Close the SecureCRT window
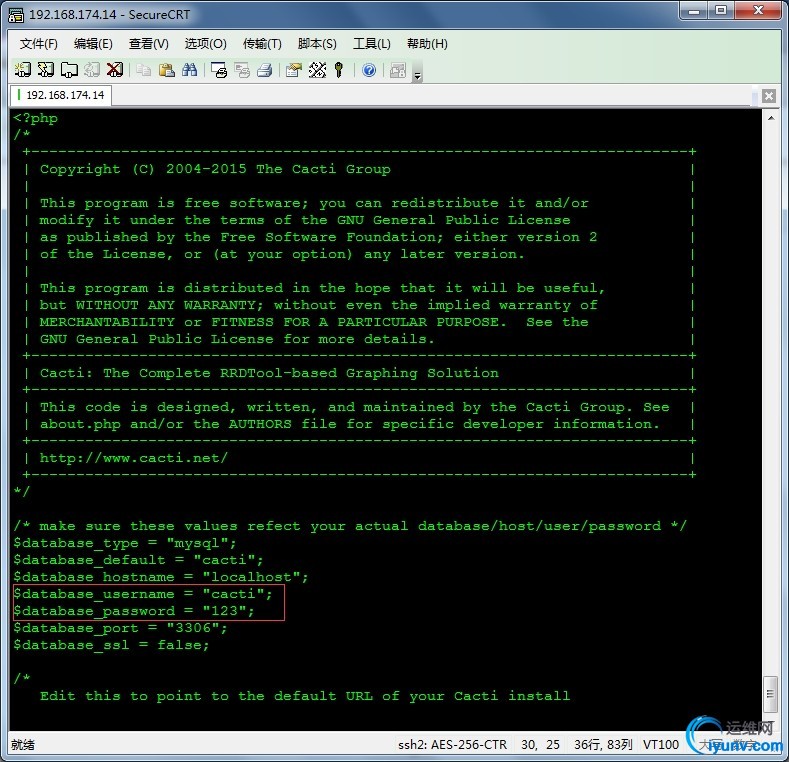This screenshot has width=789, height=762. [759, 11]
